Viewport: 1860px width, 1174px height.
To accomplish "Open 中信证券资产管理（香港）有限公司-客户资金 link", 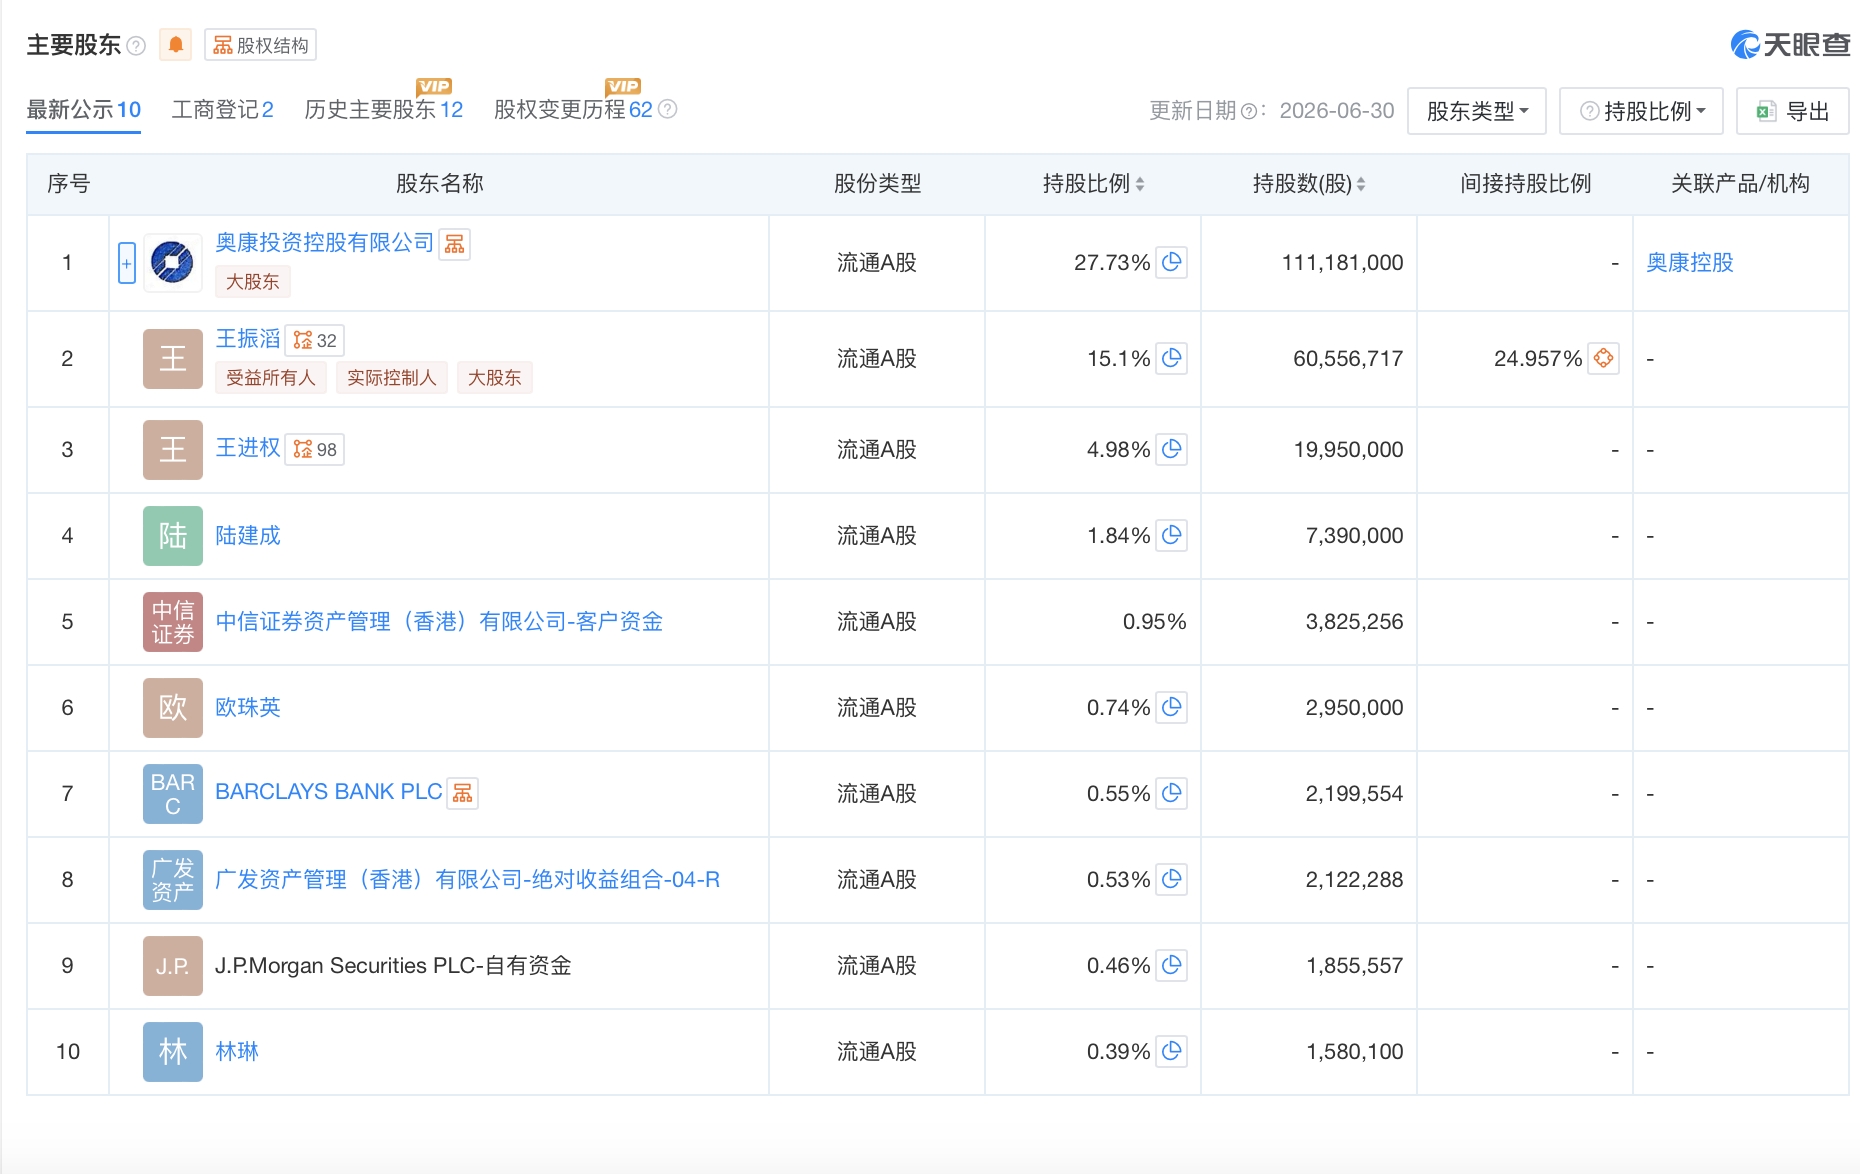I will [x=439, y=622].
